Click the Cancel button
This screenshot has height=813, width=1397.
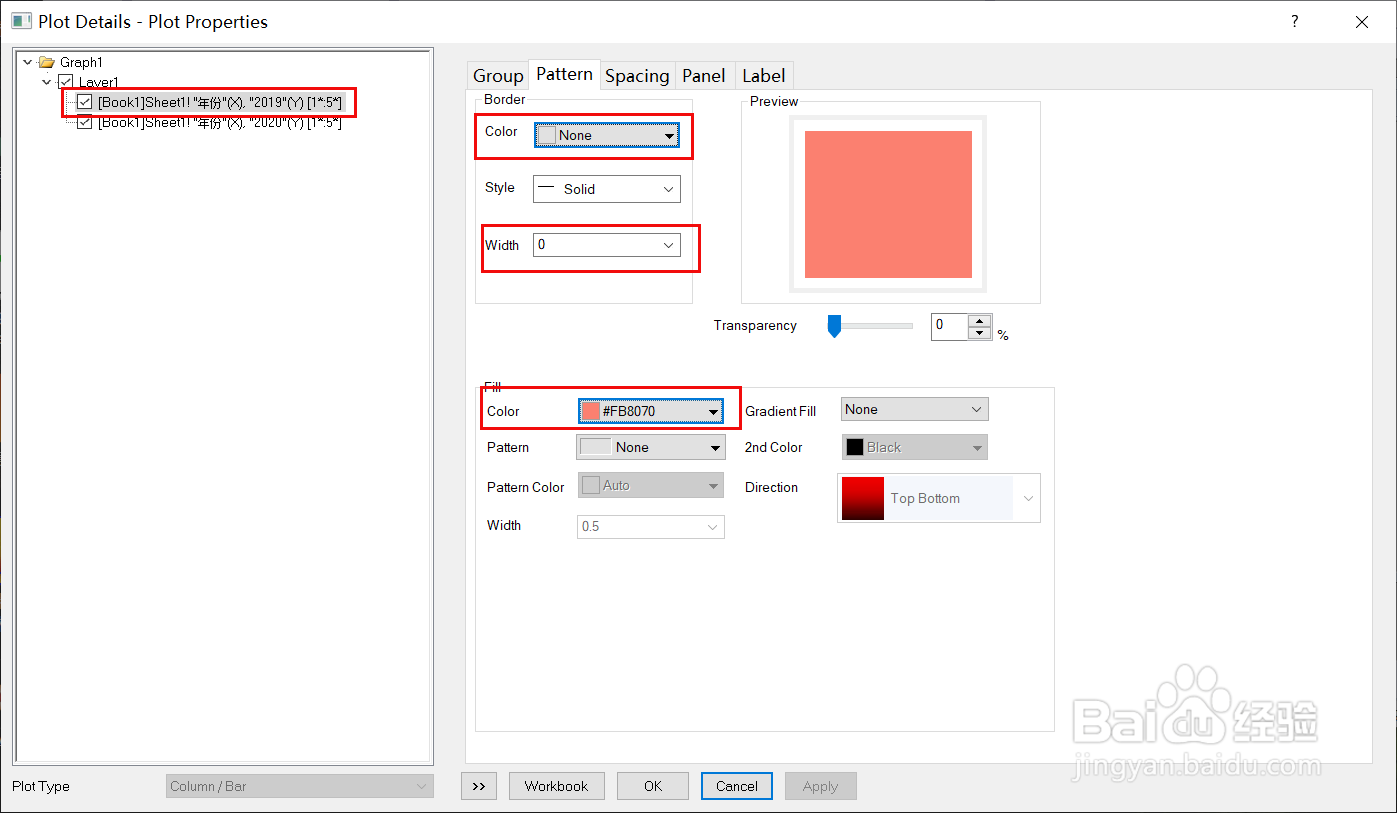(737, 786)
